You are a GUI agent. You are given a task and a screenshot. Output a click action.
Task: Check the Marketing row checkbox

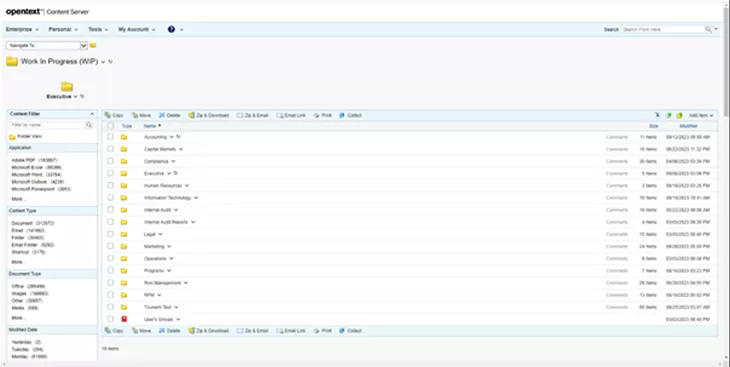[110, 246]
